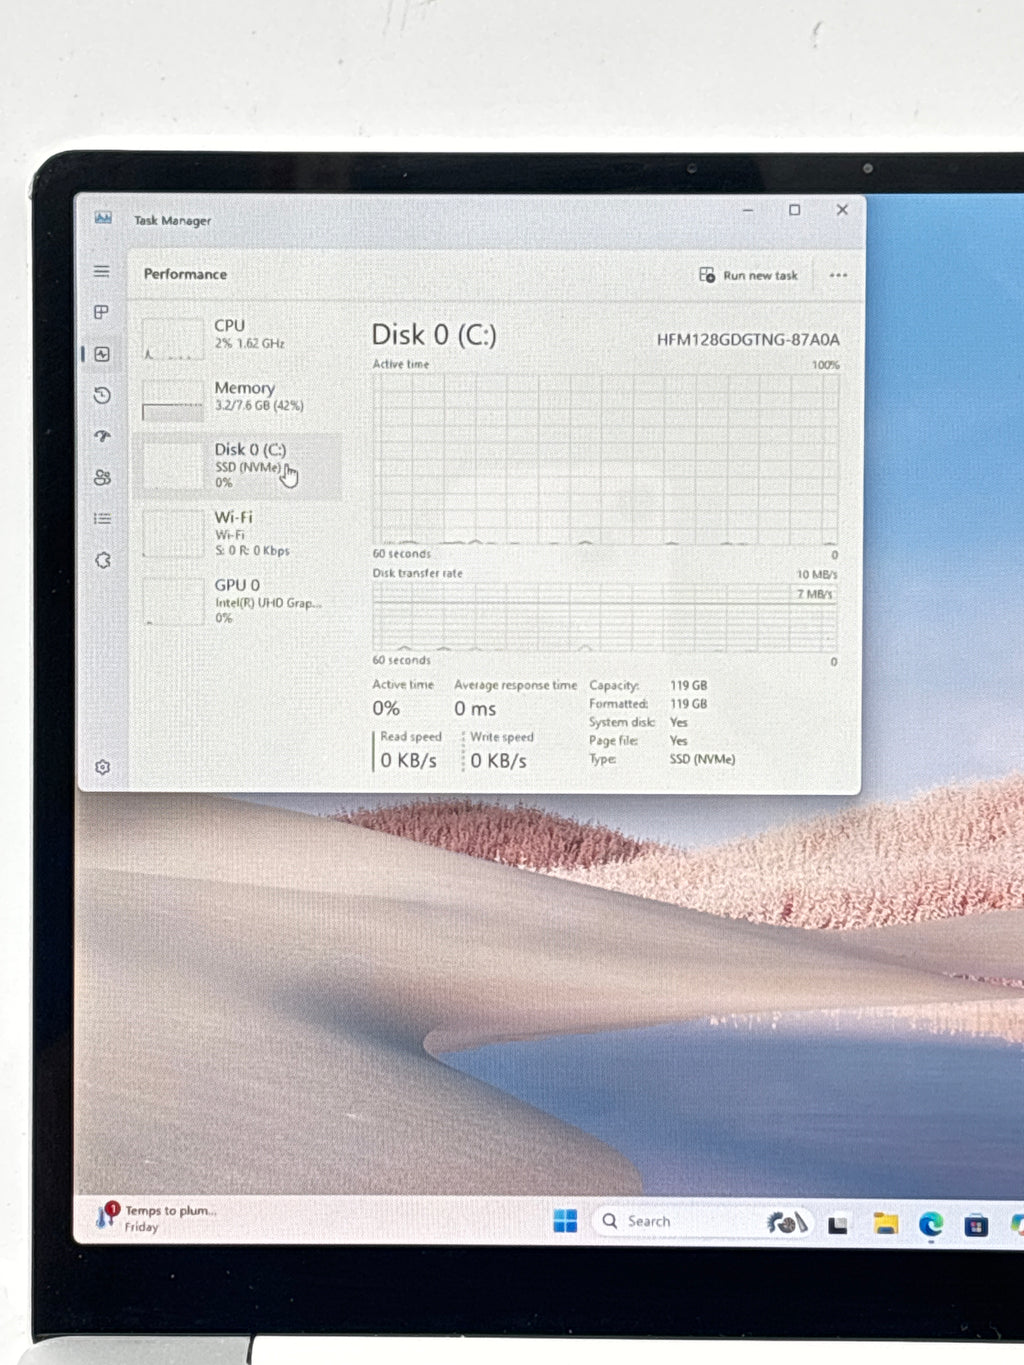1024x1365 pixels.
Task: Select Disk 0 (C:) performance entry
Action: click(238, 466)
